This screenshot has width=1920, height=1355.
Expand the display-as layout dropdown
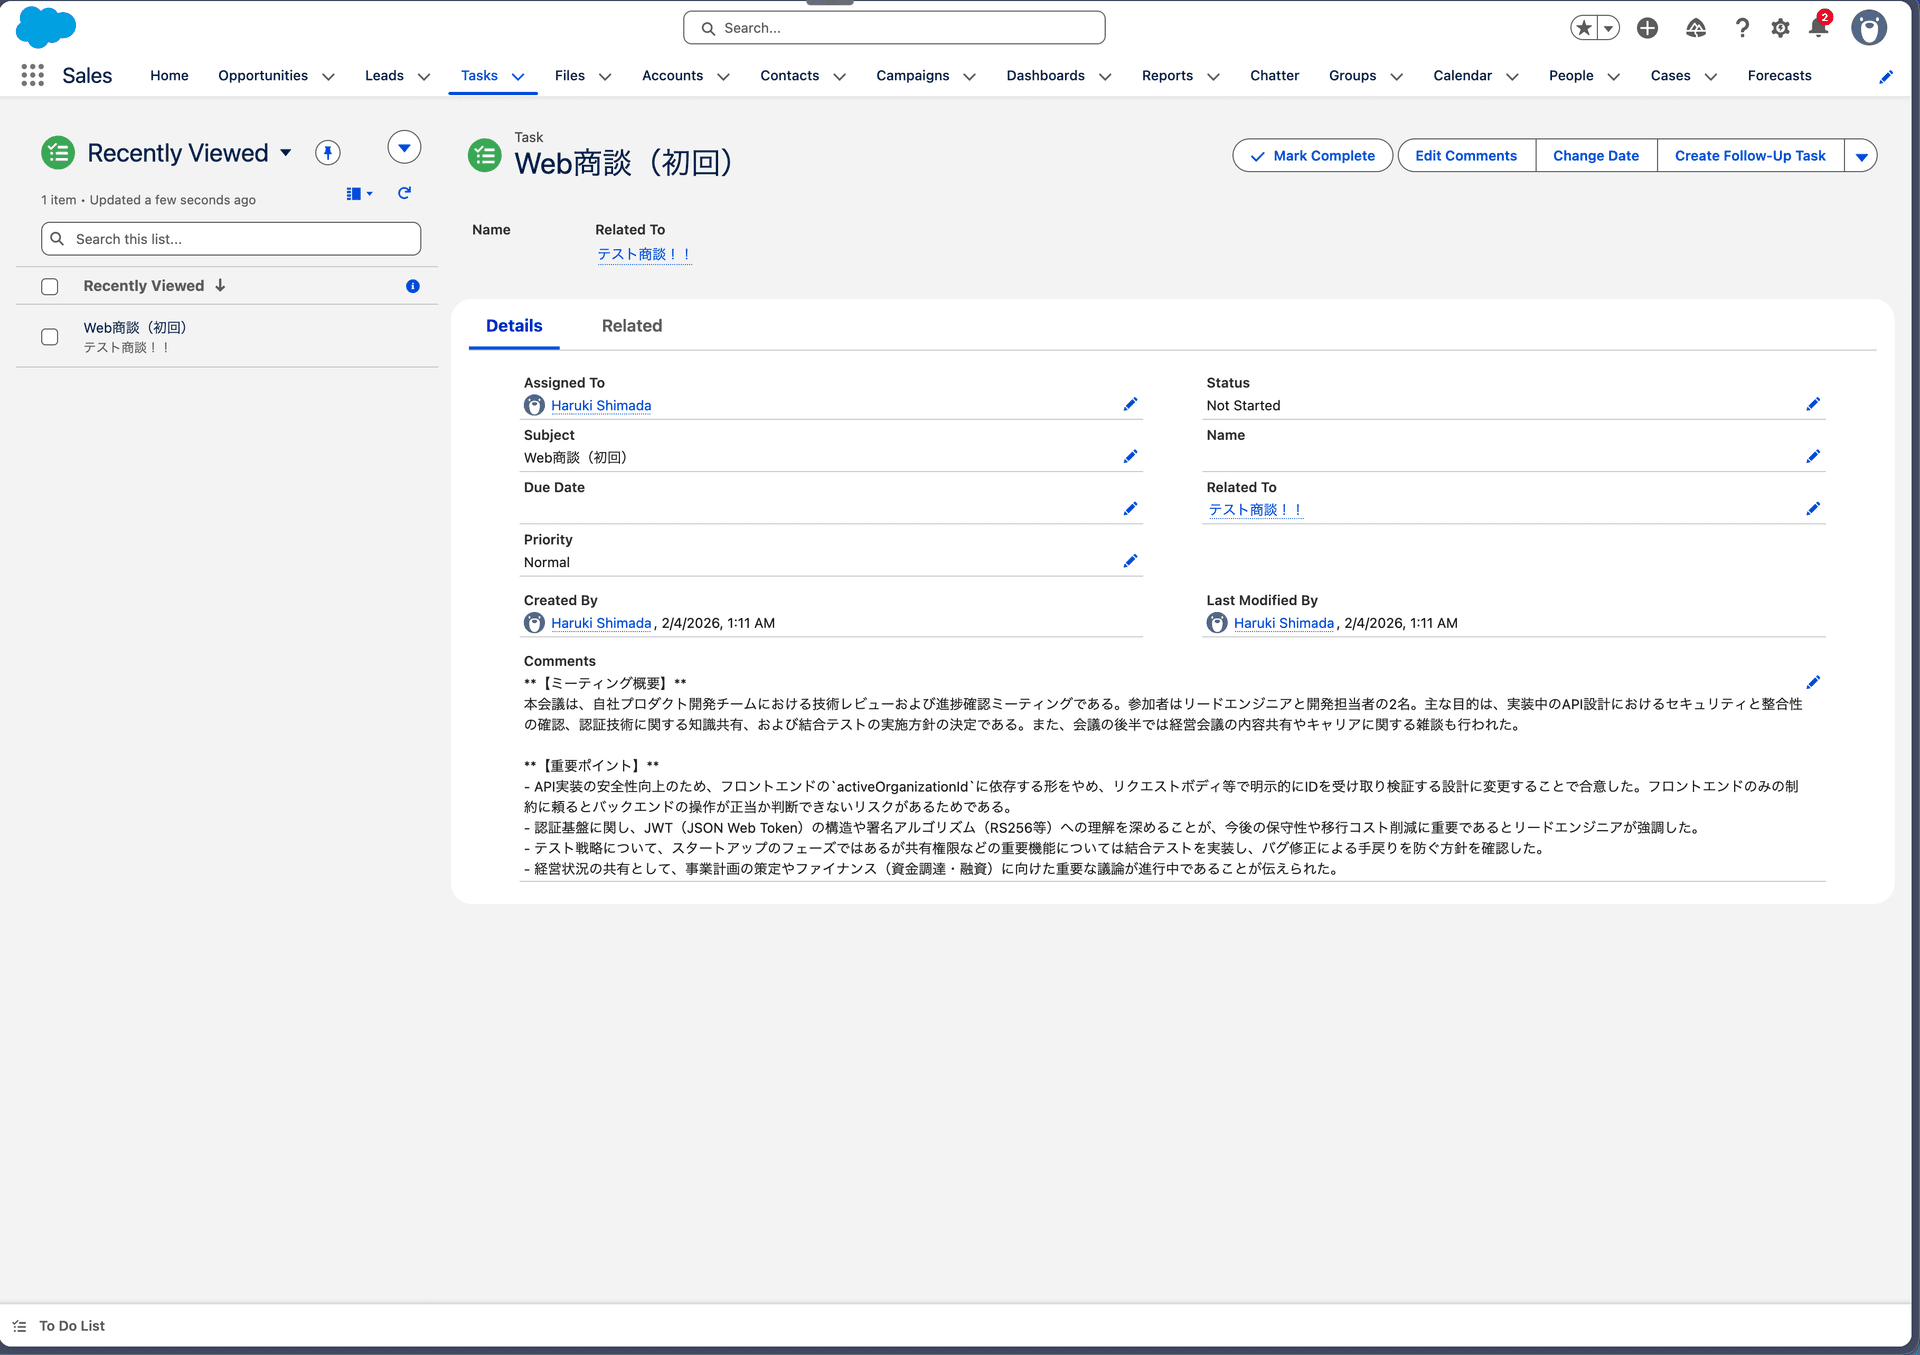pyautogui.click(x=358, y=193)
